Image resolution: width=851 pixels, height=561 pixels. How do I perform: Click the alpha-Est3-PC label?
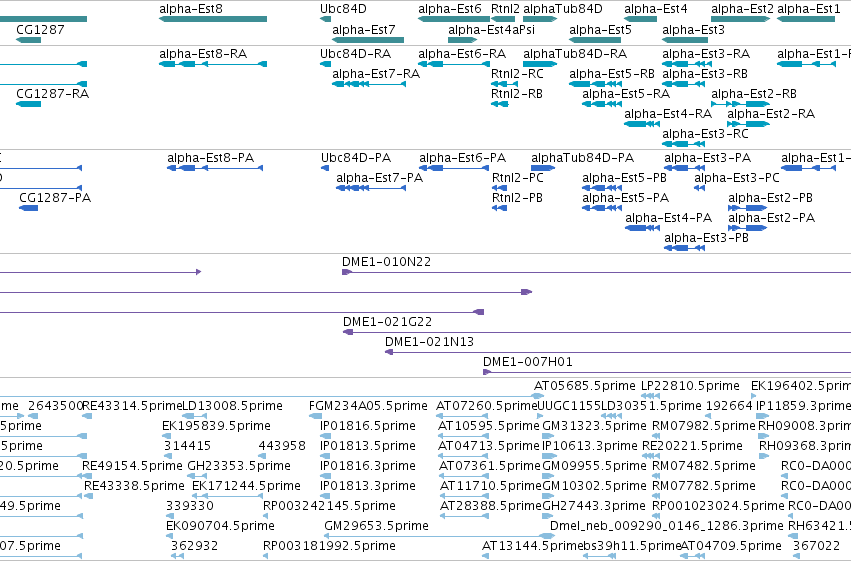point(736,178)
